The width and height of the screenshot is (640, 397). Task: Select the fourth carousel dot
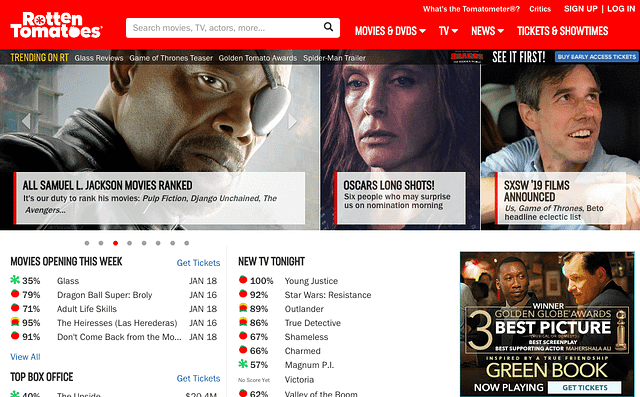(x=129, y=243)
